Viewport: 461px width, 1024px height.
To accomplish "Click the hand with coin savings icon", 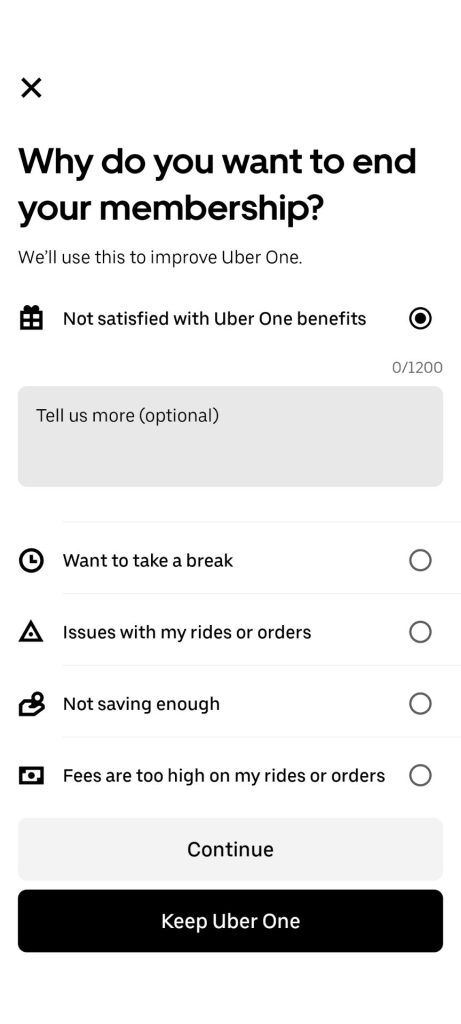I will click(31, 704).
